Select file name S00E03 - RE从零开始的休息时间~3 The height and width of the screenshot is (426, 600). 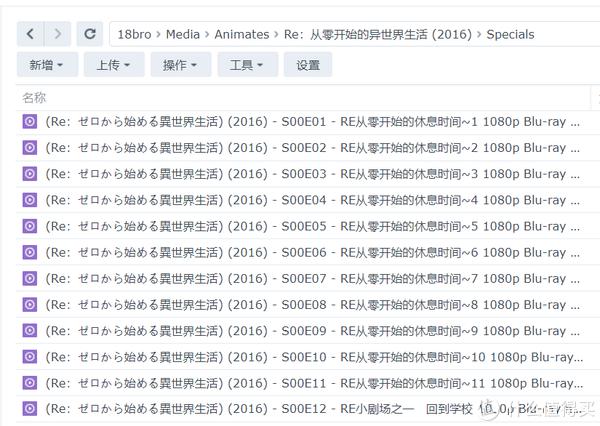313,174
